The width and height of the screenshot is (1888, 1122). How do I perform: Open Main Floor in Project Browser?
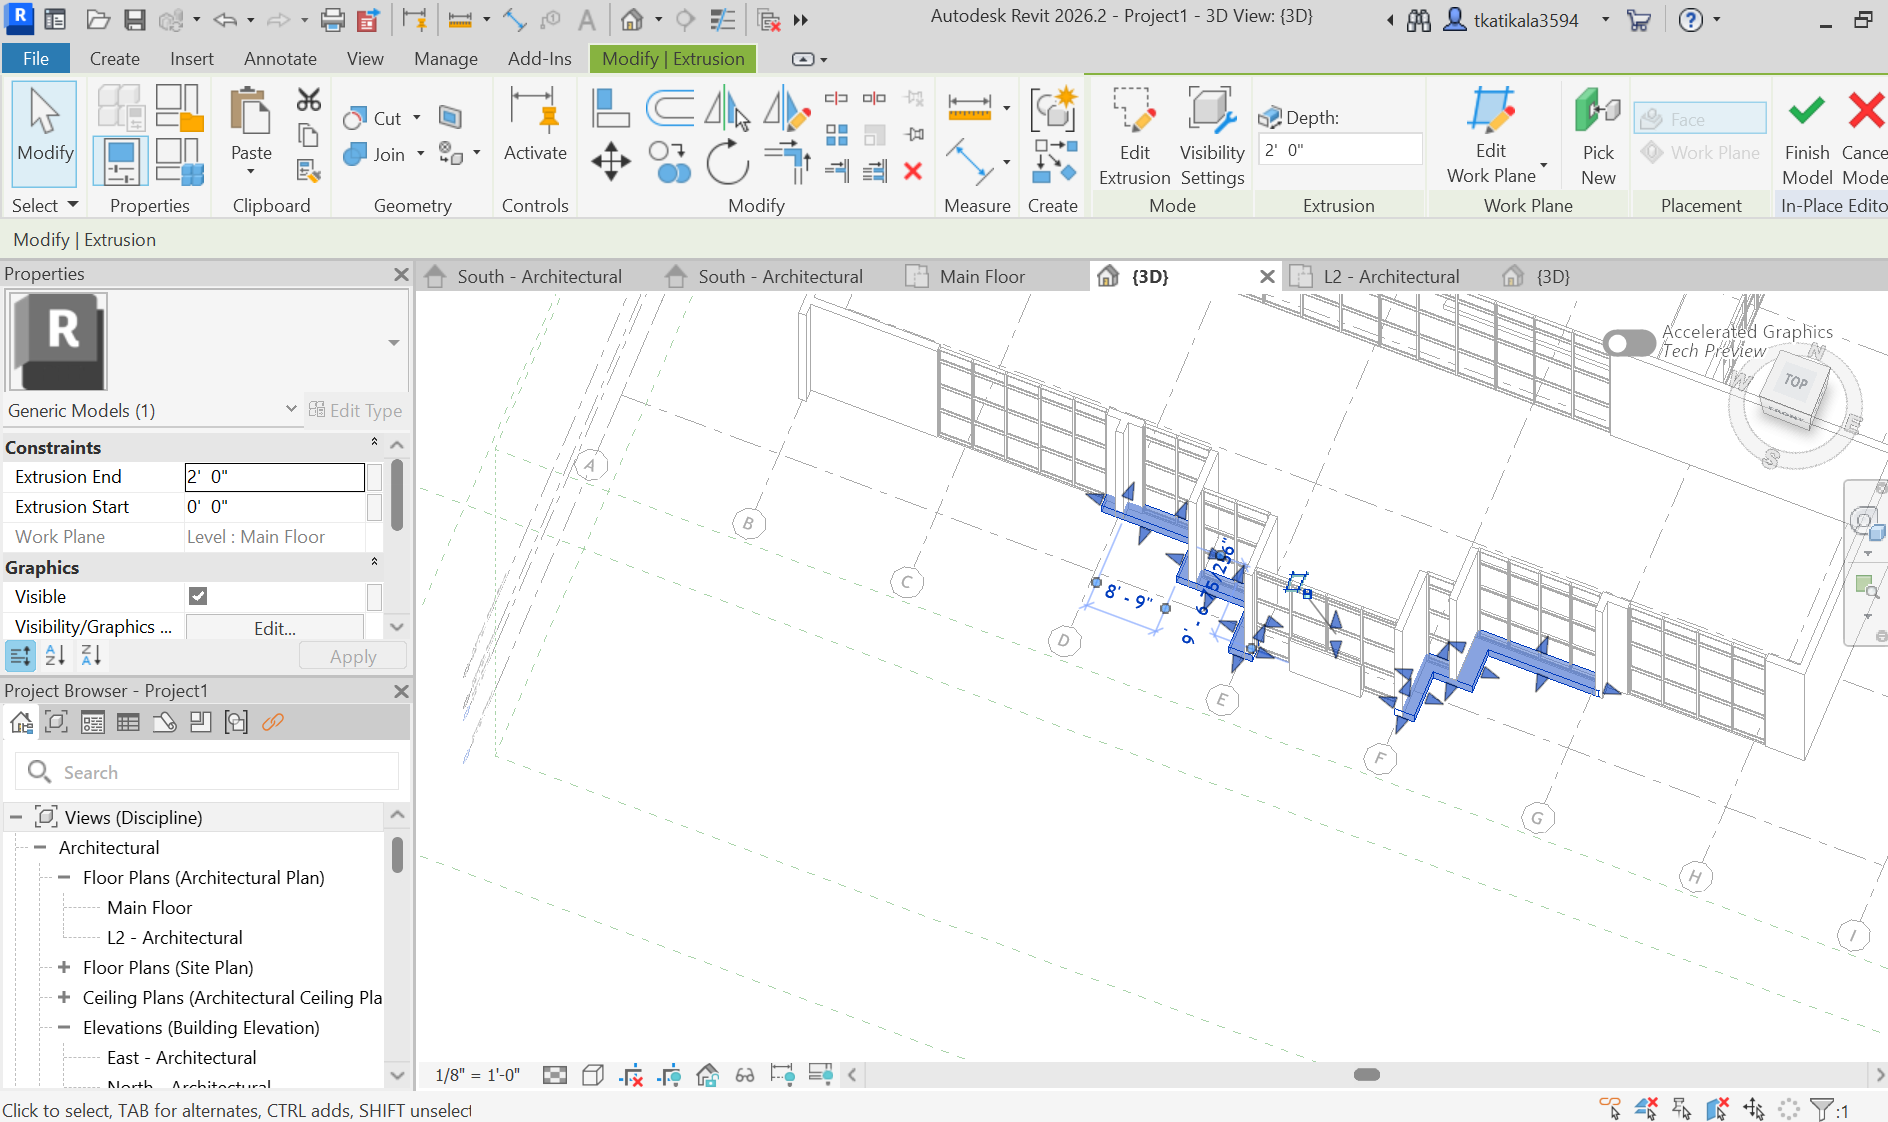(x=150, y=908)
